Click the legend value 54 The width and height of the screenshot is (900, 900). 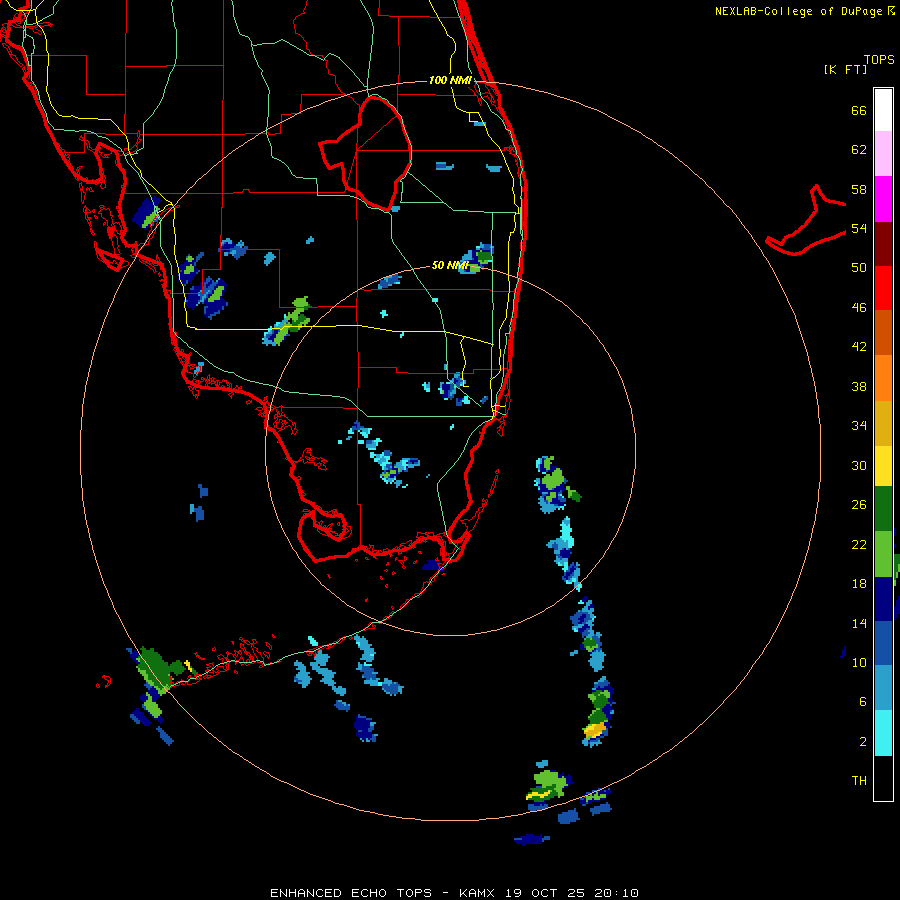859,228
